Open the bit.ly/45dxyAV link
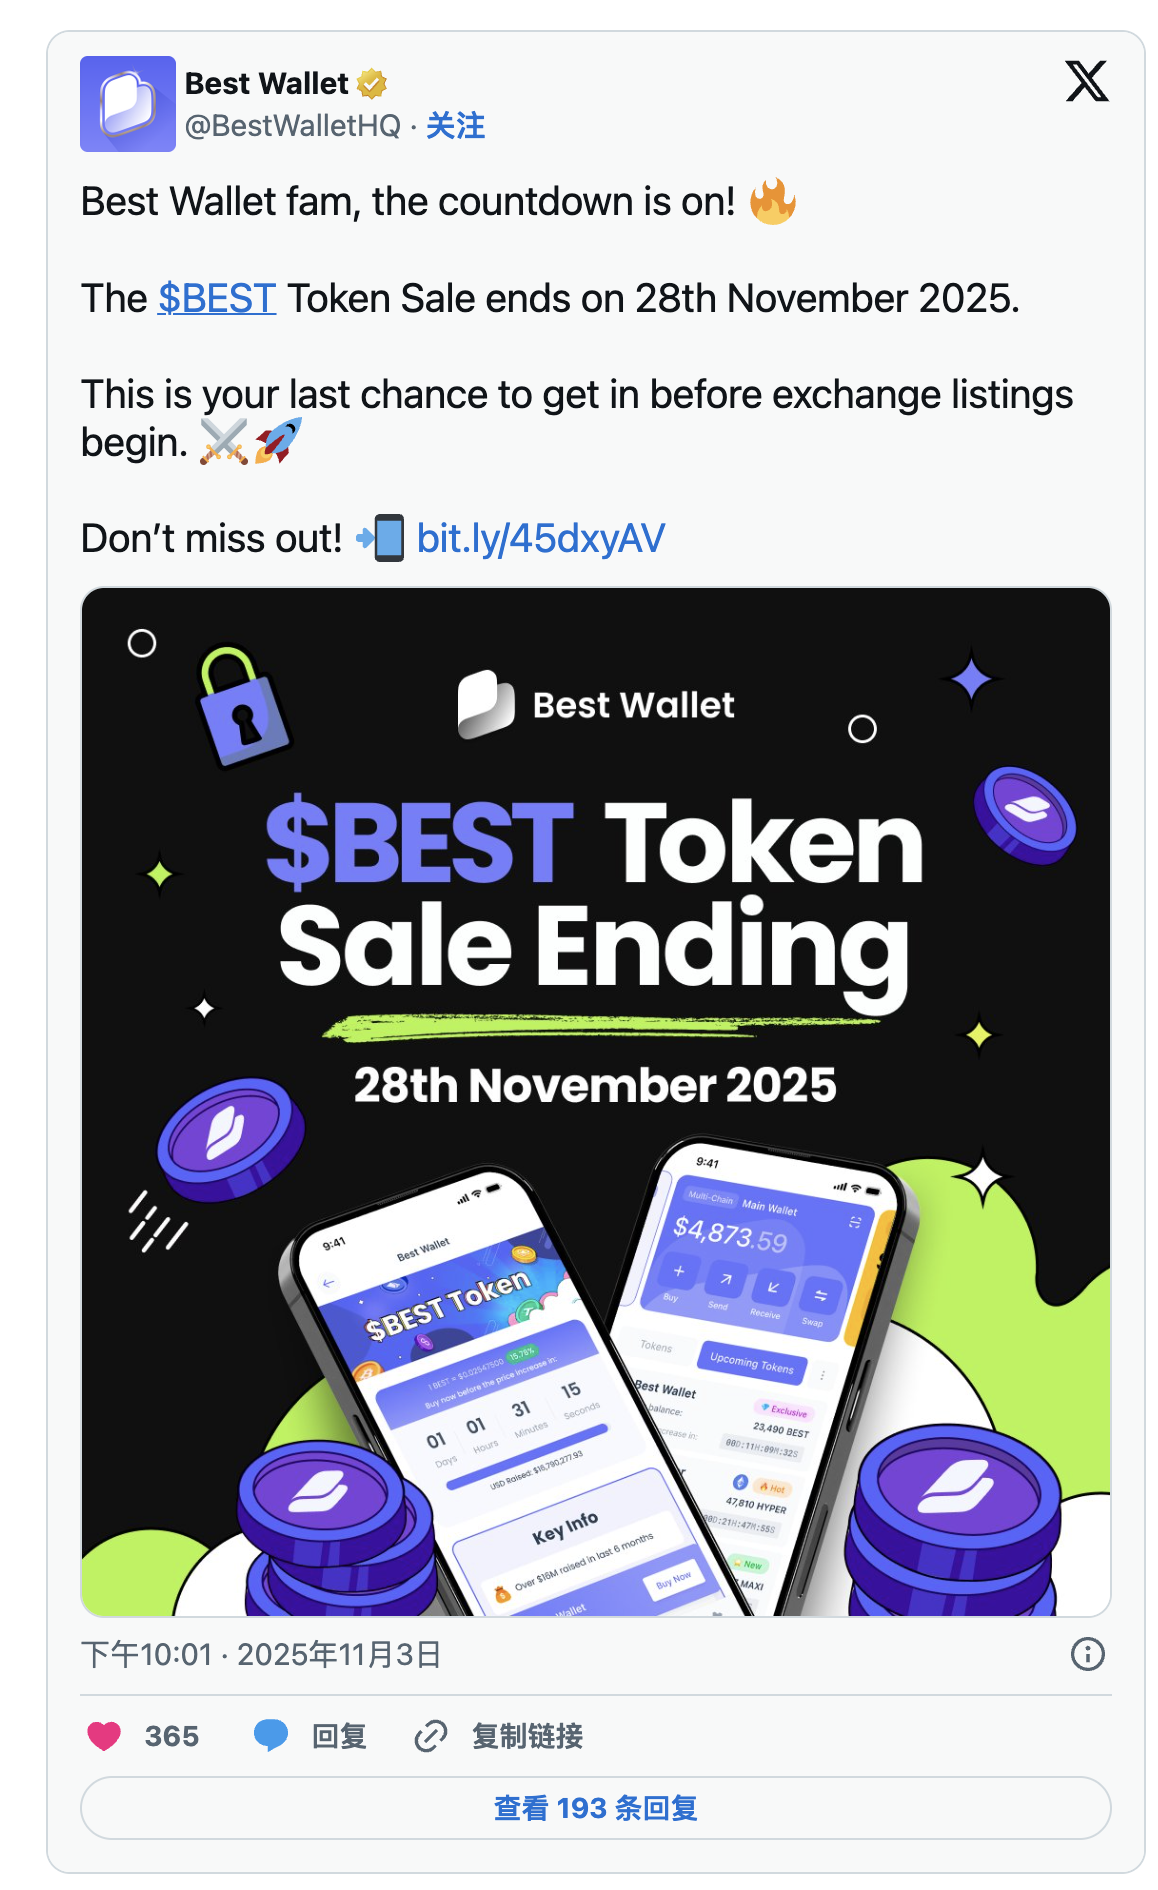The height and width of the screenshot is (1890, 1158). tap(540, 539)
